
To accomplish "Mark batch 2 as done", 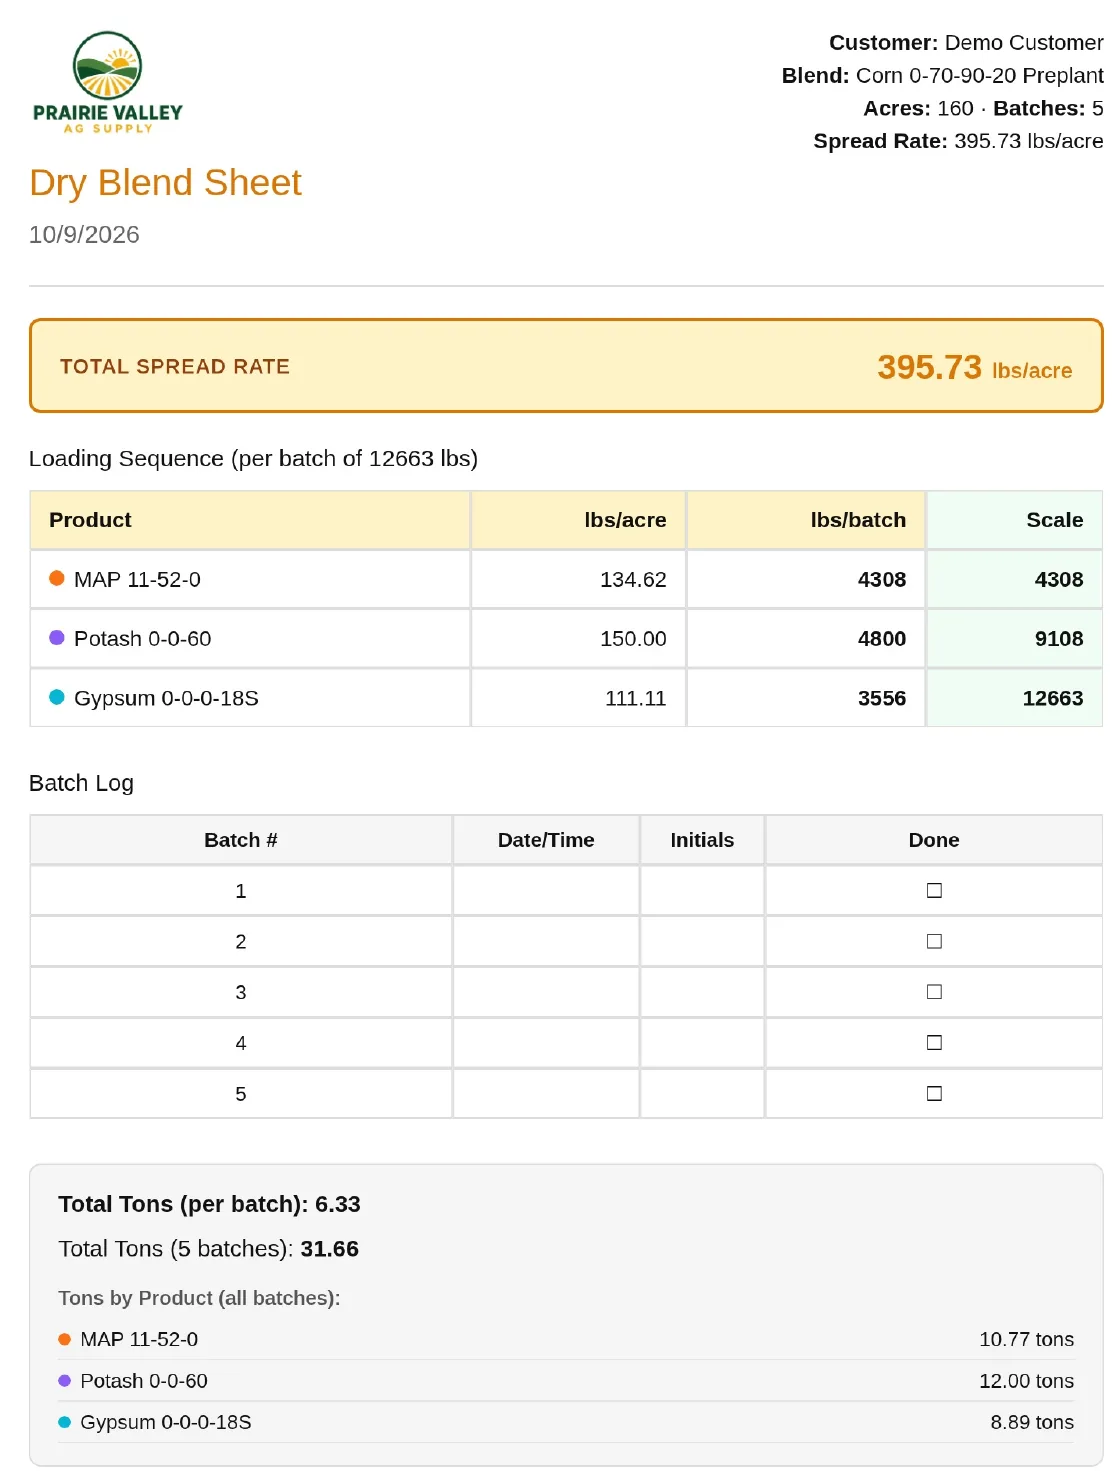I will click(x=934, y=941).
